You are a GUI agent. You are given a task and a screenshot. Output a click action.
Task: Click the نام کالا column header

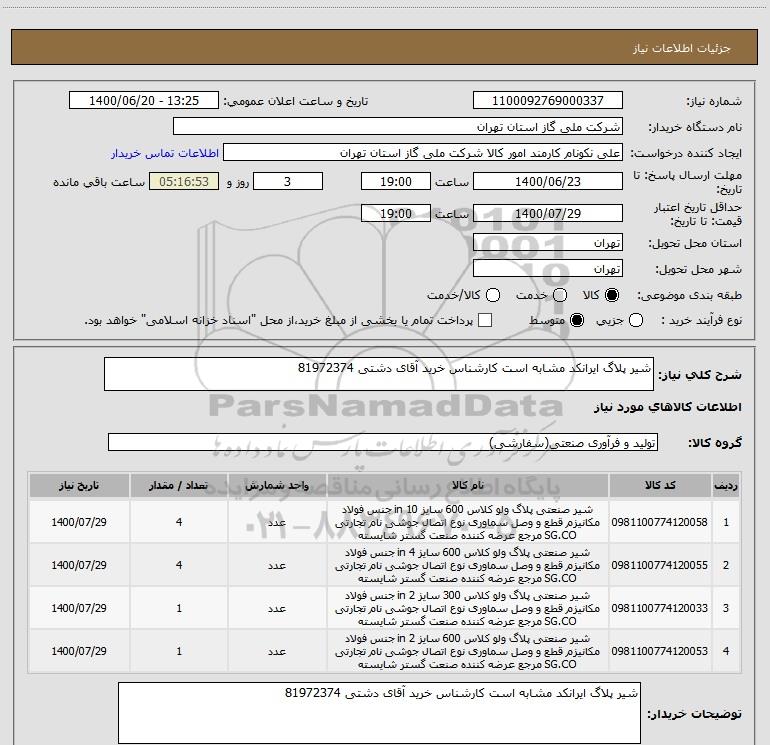point(468,486)
